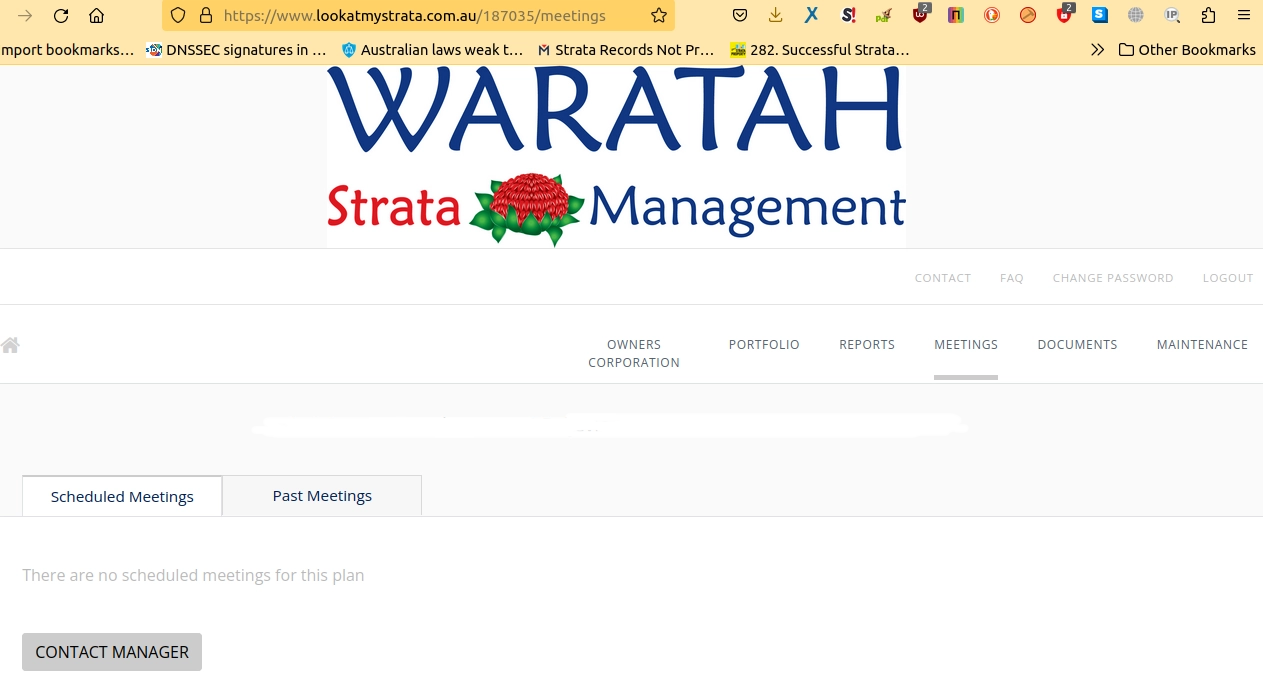Open the CONTACT page link

click(x=942, y=278)
